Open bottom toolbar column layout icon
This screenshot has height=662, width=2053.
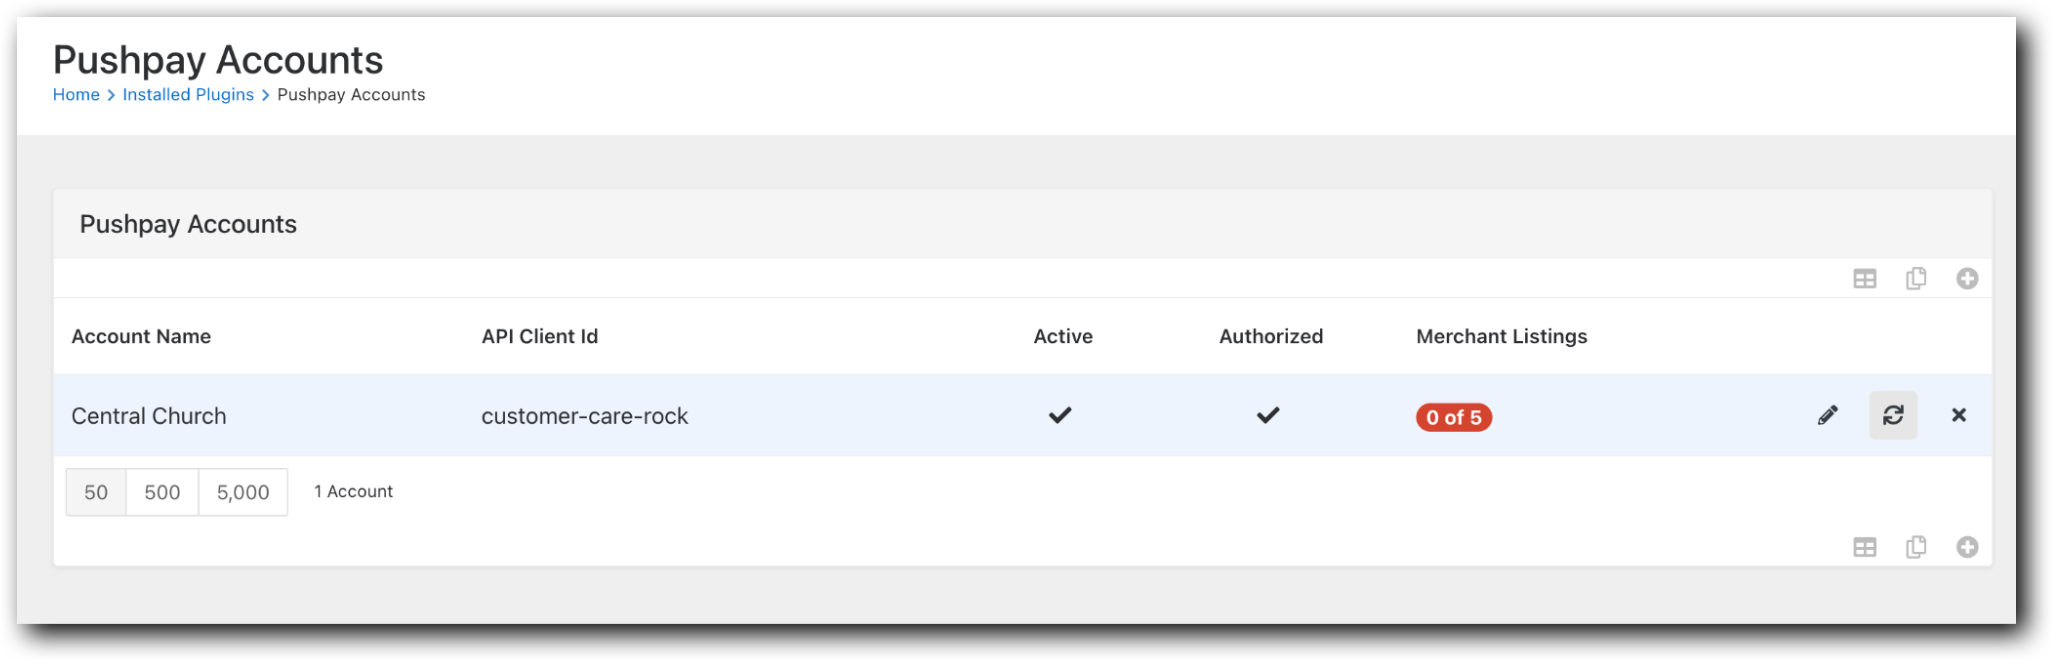tap(1866, 547)
